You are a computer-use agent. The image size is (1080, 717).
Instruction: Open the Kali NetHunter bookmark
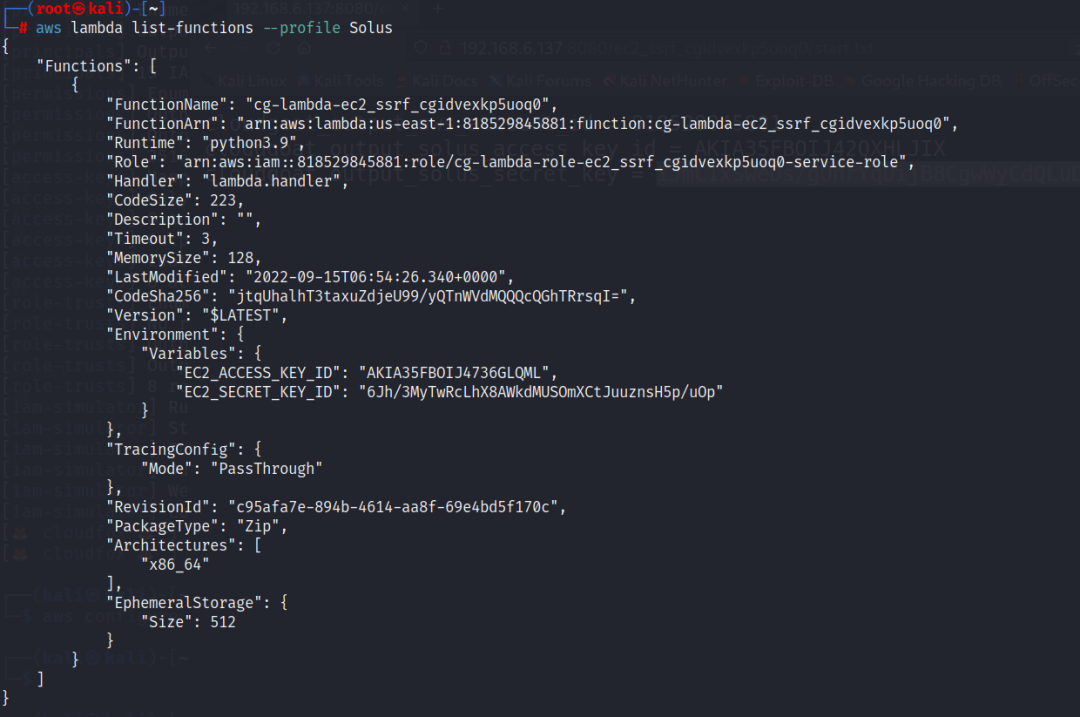(x=670, y=81)
